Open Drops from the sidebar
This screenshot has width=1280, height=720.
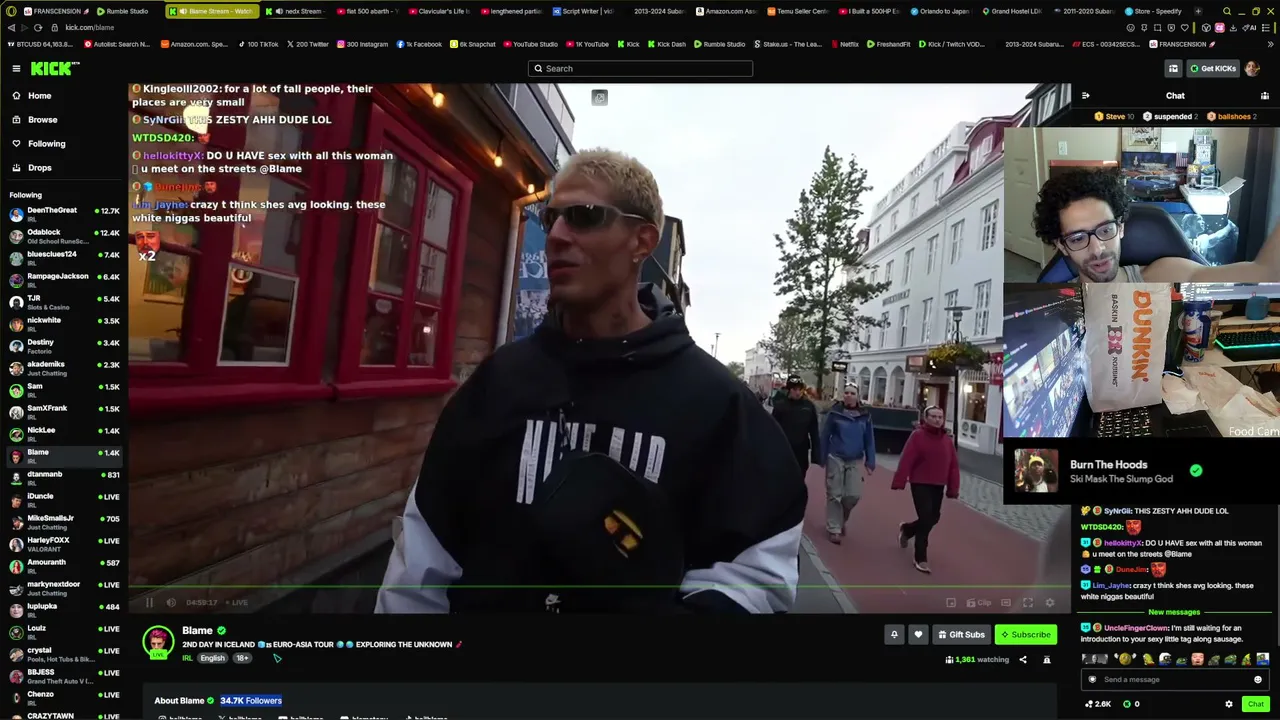pos(40,168)
